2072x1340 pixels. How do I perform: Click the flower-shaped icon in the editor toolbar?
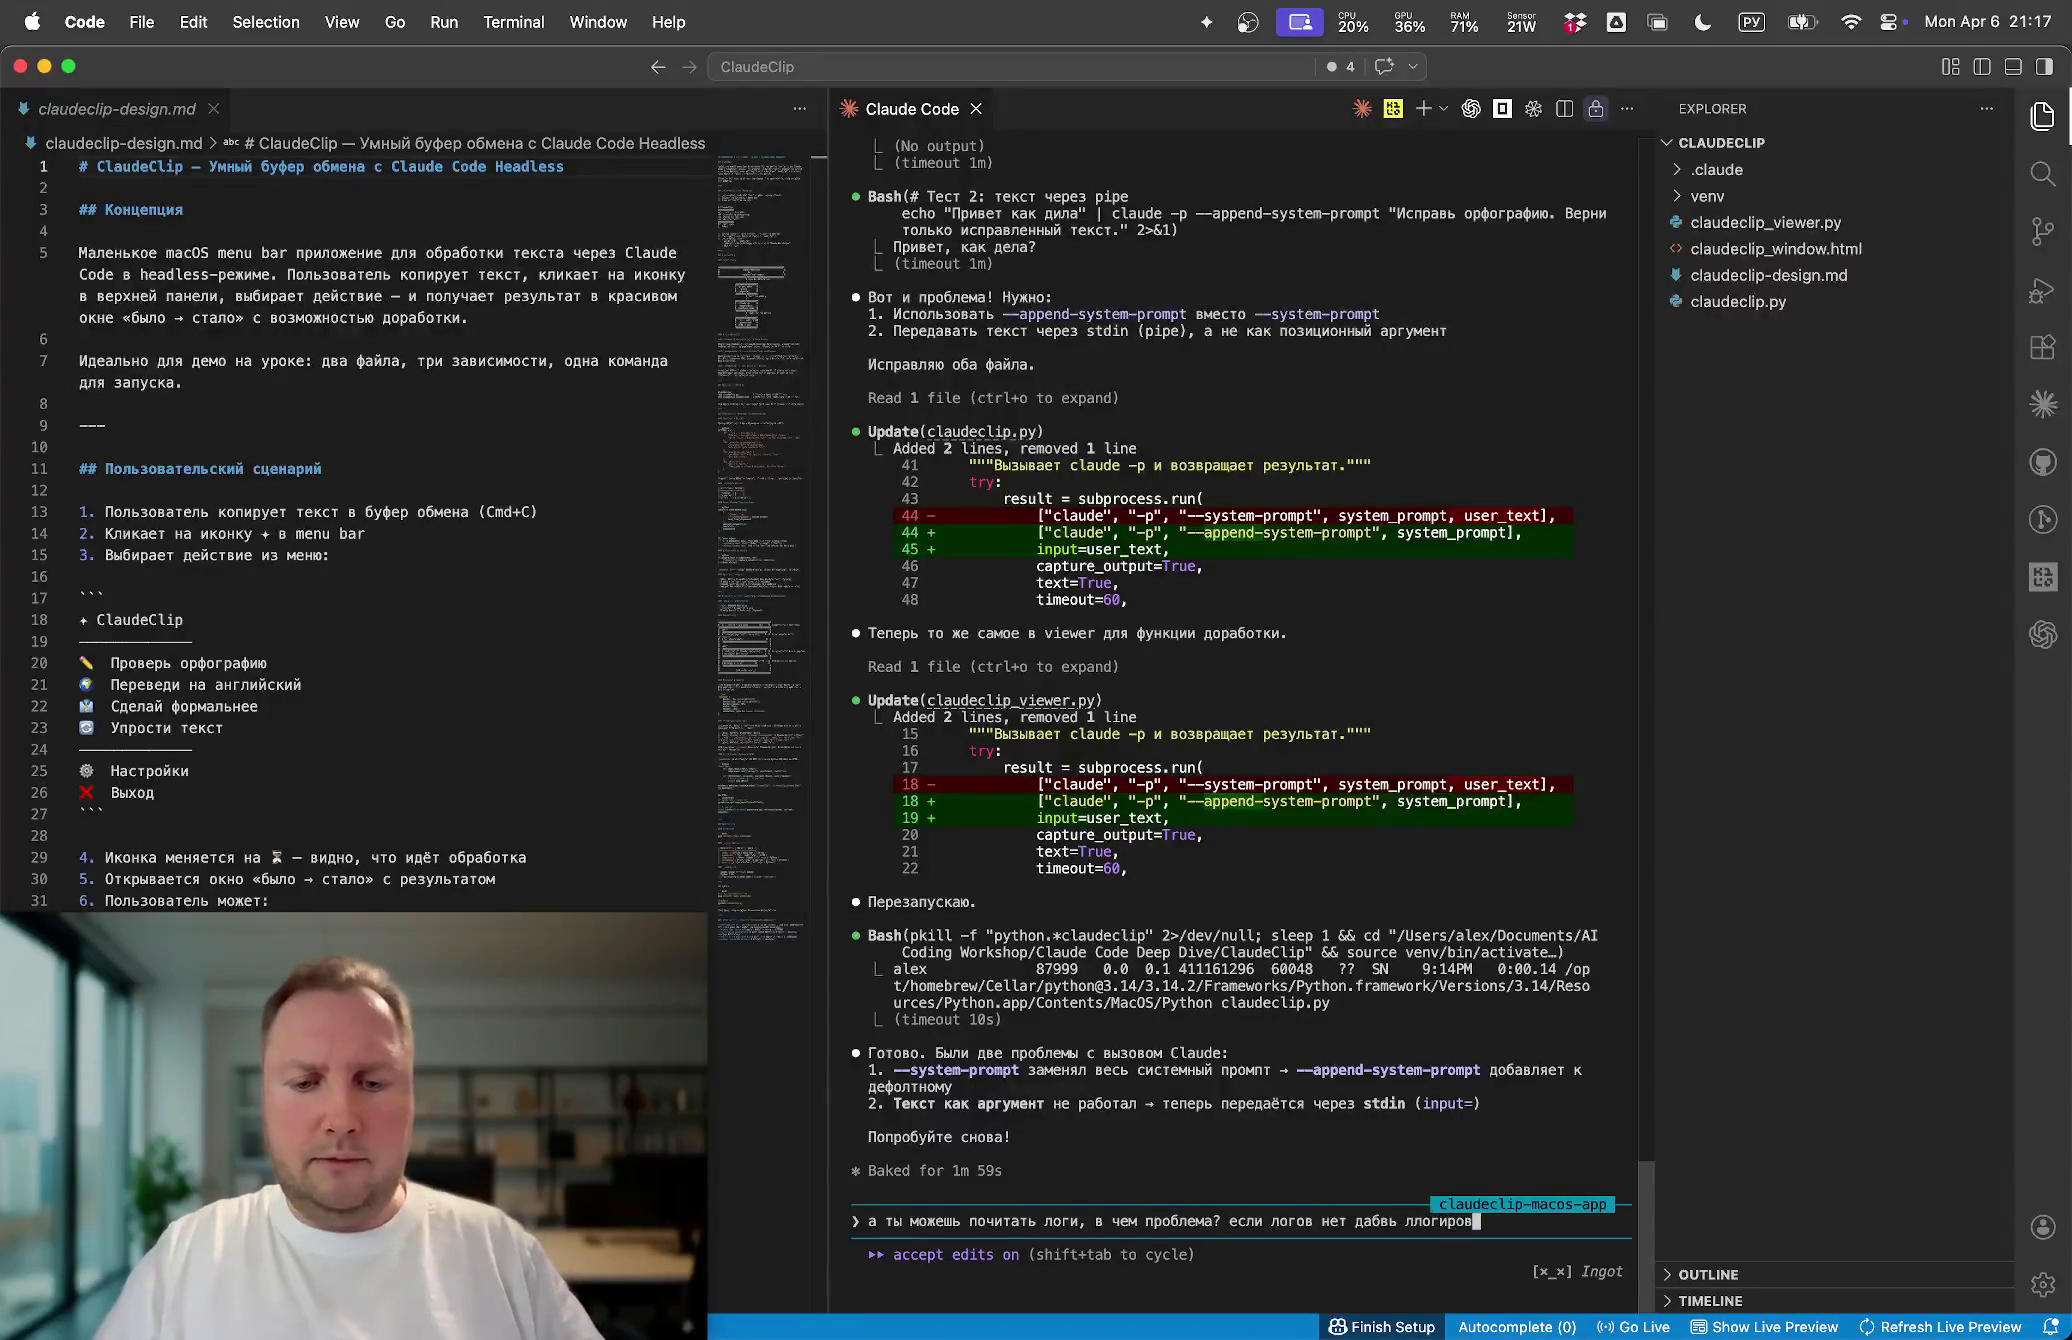[x=1533, y=109]
